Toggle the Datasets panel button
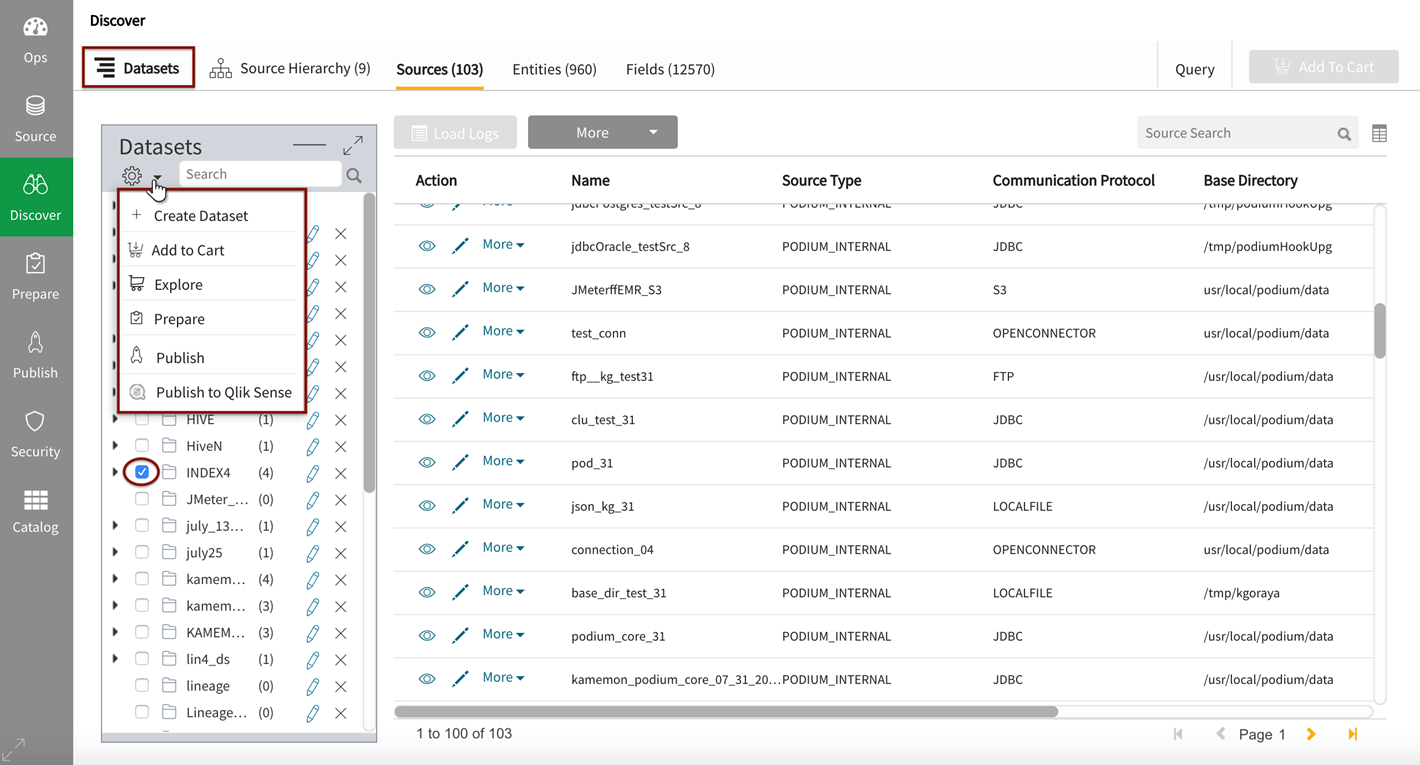This screenshot has height=765, width=1420. [138, 68]
